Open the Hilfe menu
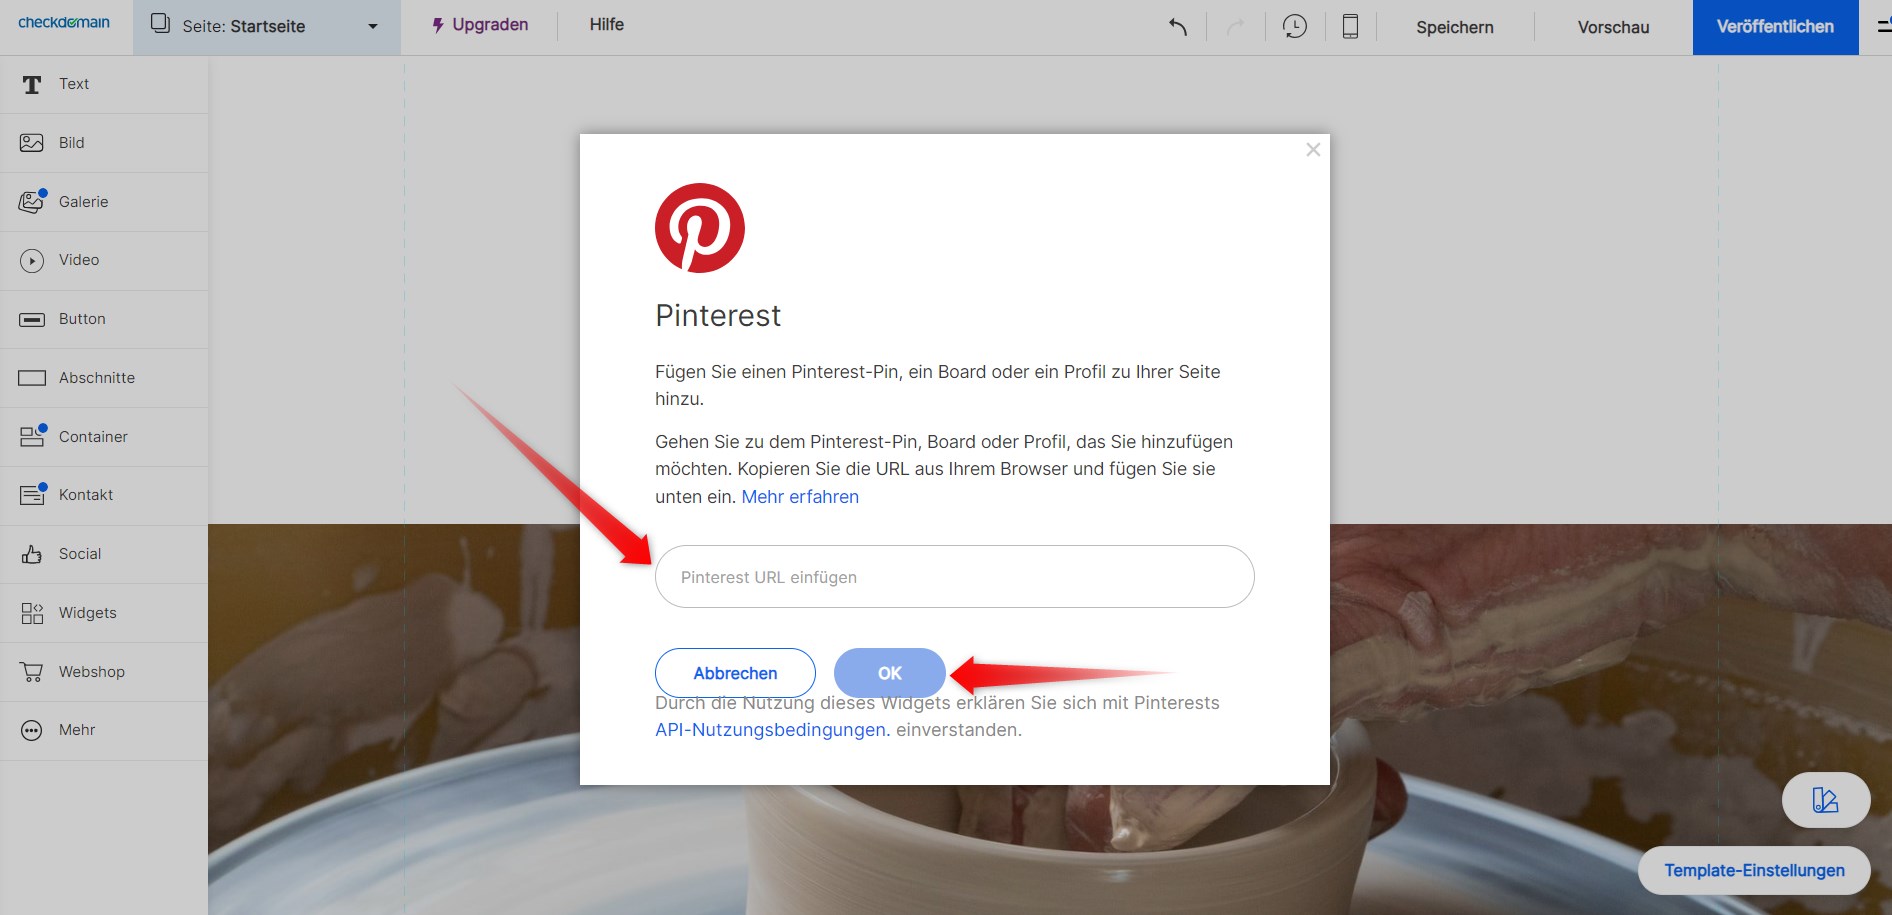 pos(606,25)
